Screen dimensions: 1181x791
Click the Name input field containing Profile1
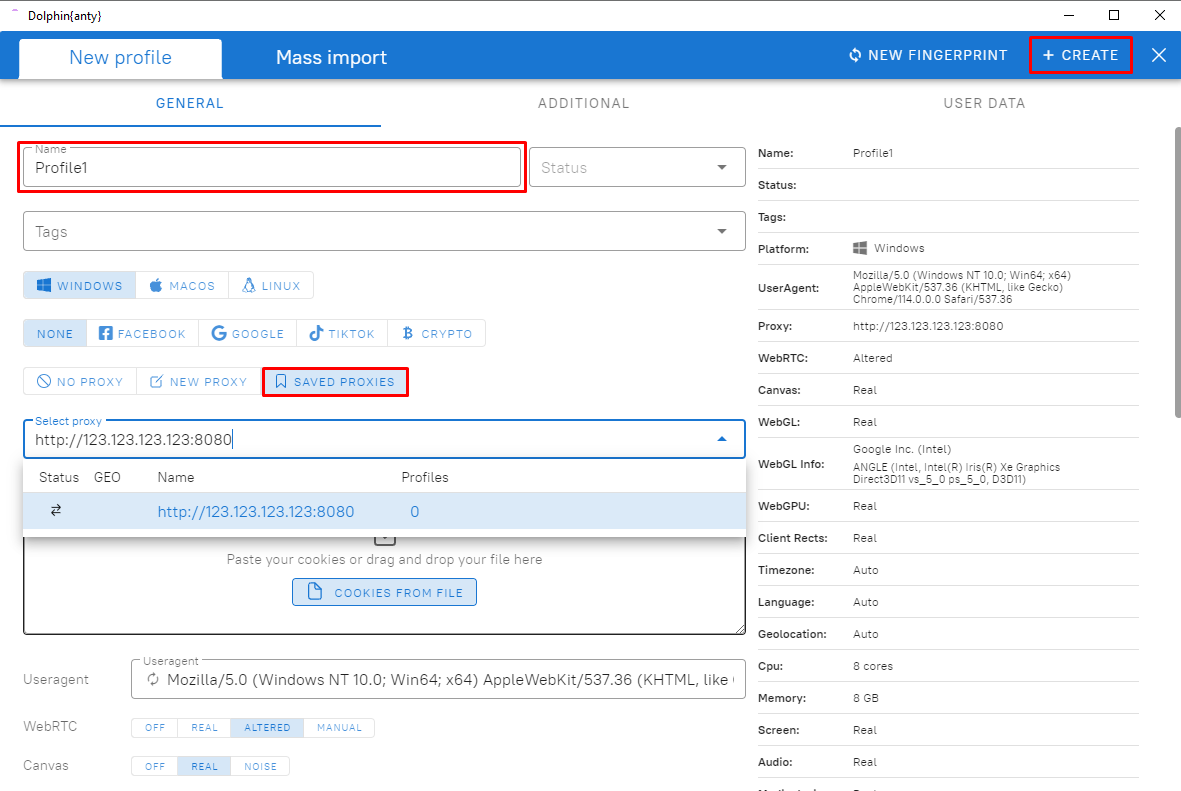pos(272,167)
